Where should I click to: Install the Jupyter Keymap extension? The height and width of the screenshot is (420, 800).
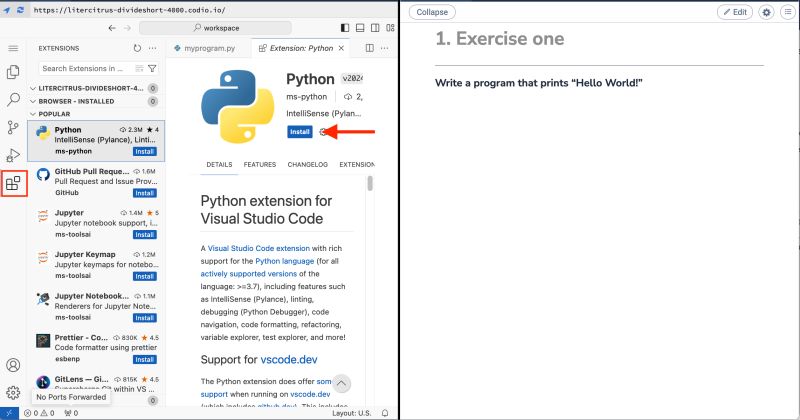(x=145, y=276)
